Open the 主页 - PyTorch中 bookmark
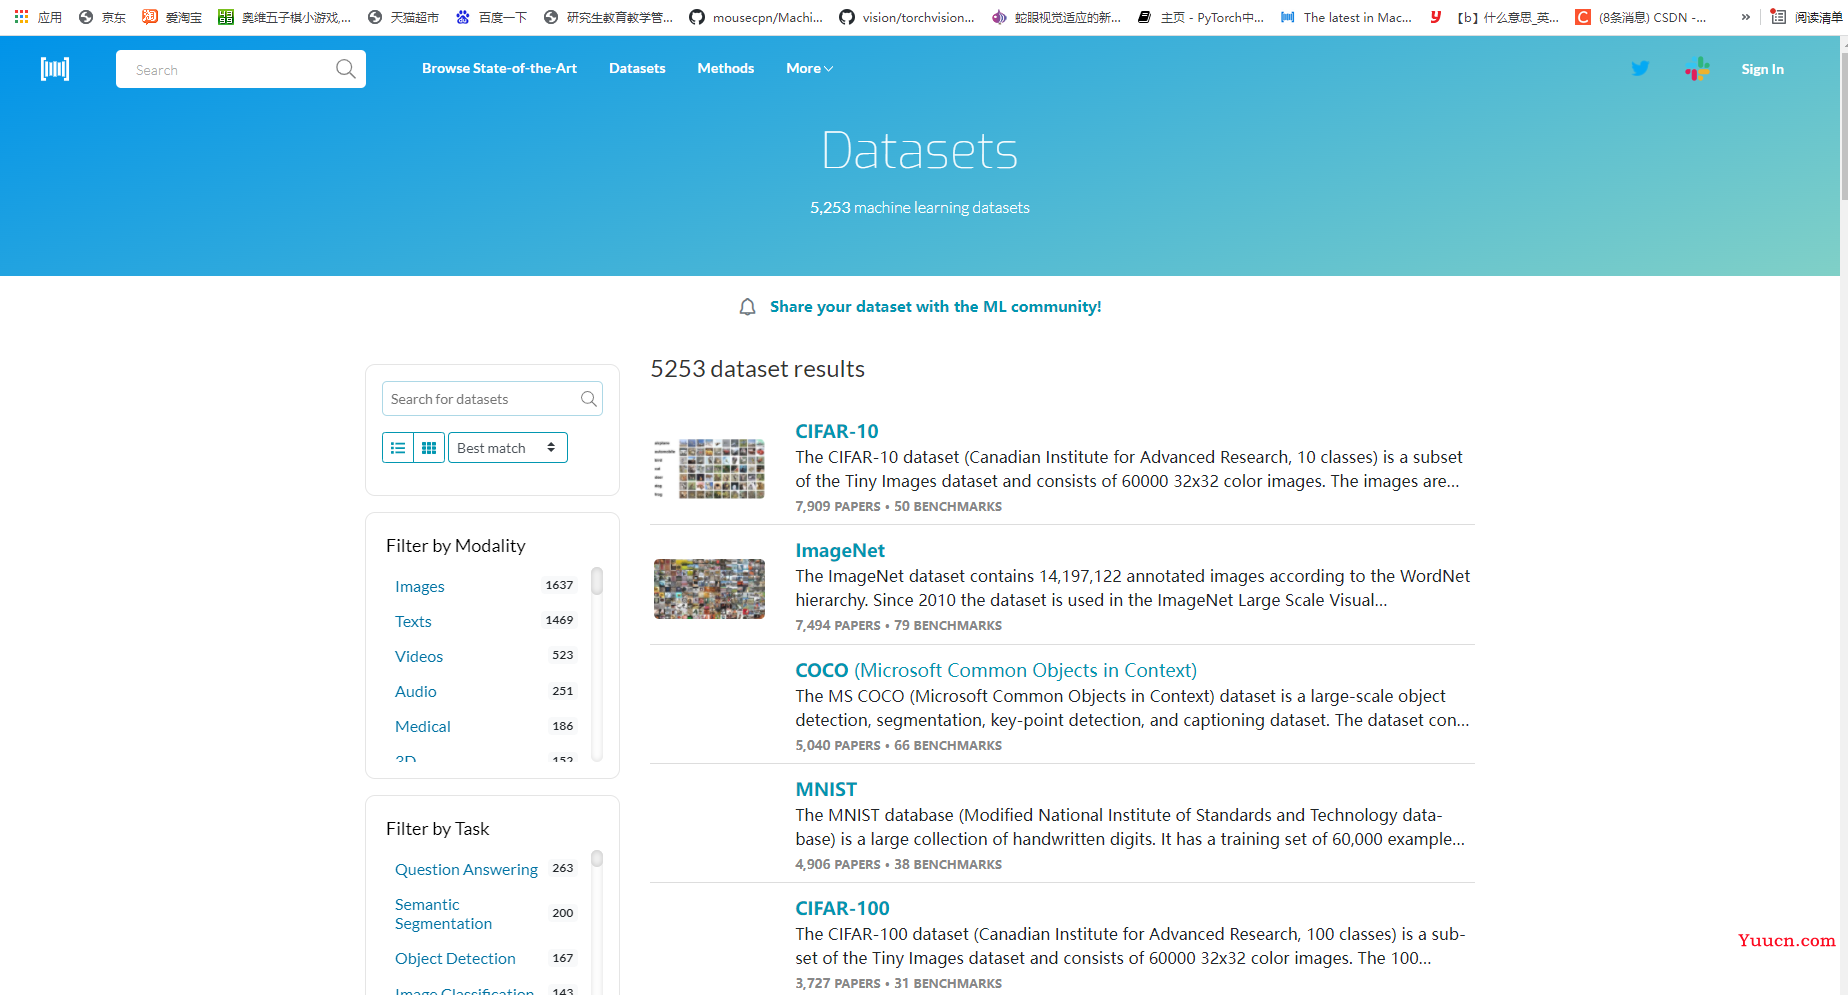 1201,17
